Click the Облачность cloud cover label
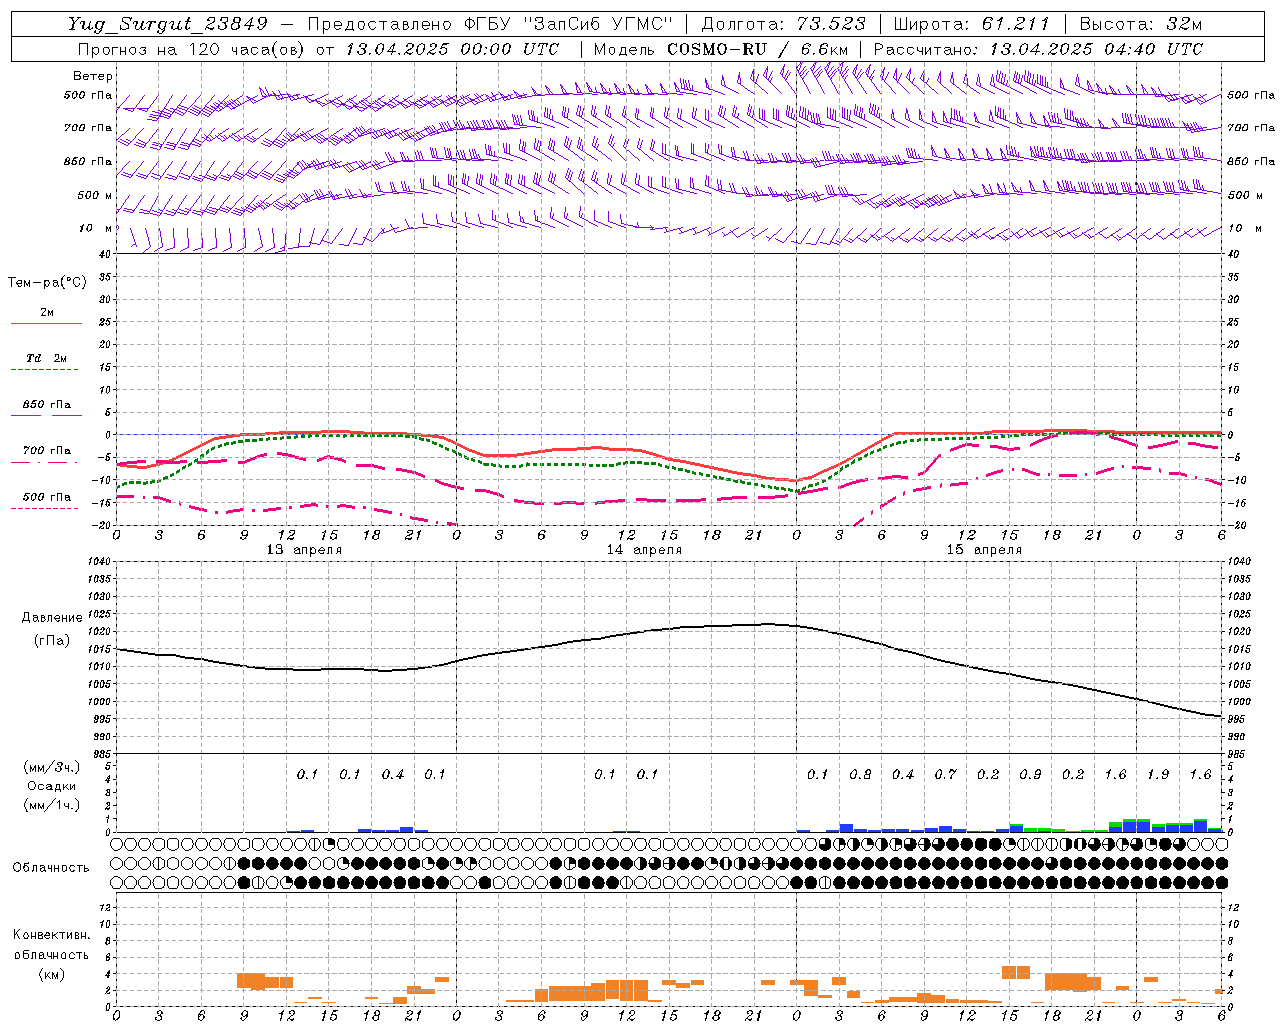The height and width of the screenshot is (1024, 1280). tap(51, 868)
